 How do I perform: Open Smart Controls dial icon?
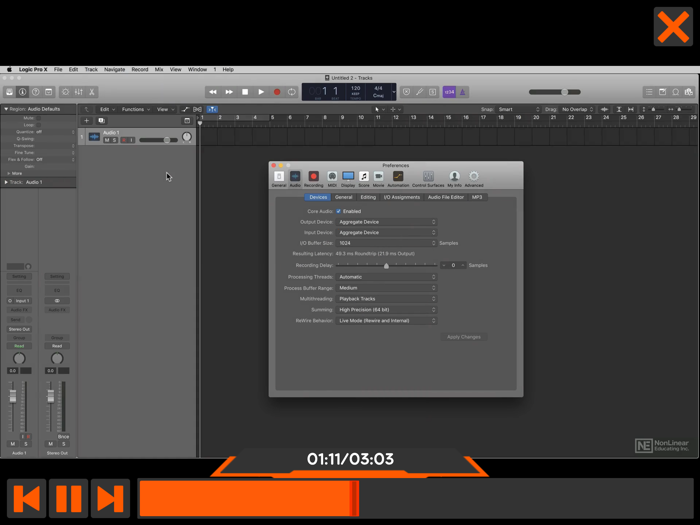click(66, 92)
